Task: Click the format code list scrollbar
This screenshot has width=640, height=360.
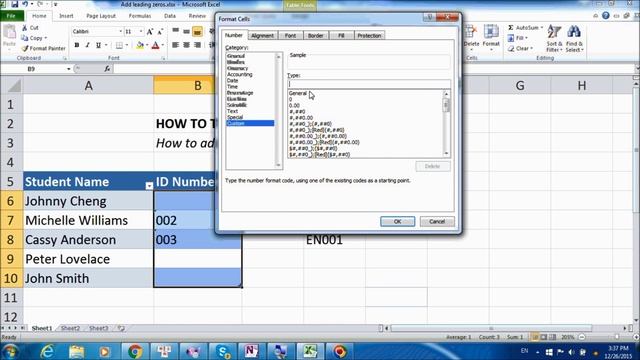Action: point(446,123)
